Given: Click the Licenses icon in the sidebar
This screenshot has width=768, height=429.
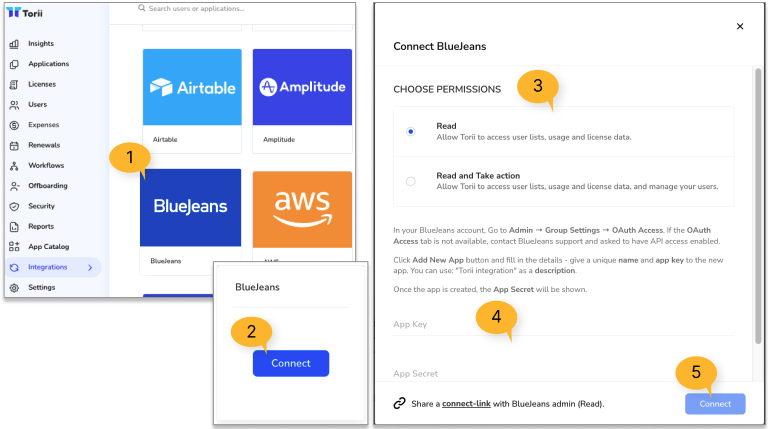Looking at the screenshot, I should click(14, 85).
